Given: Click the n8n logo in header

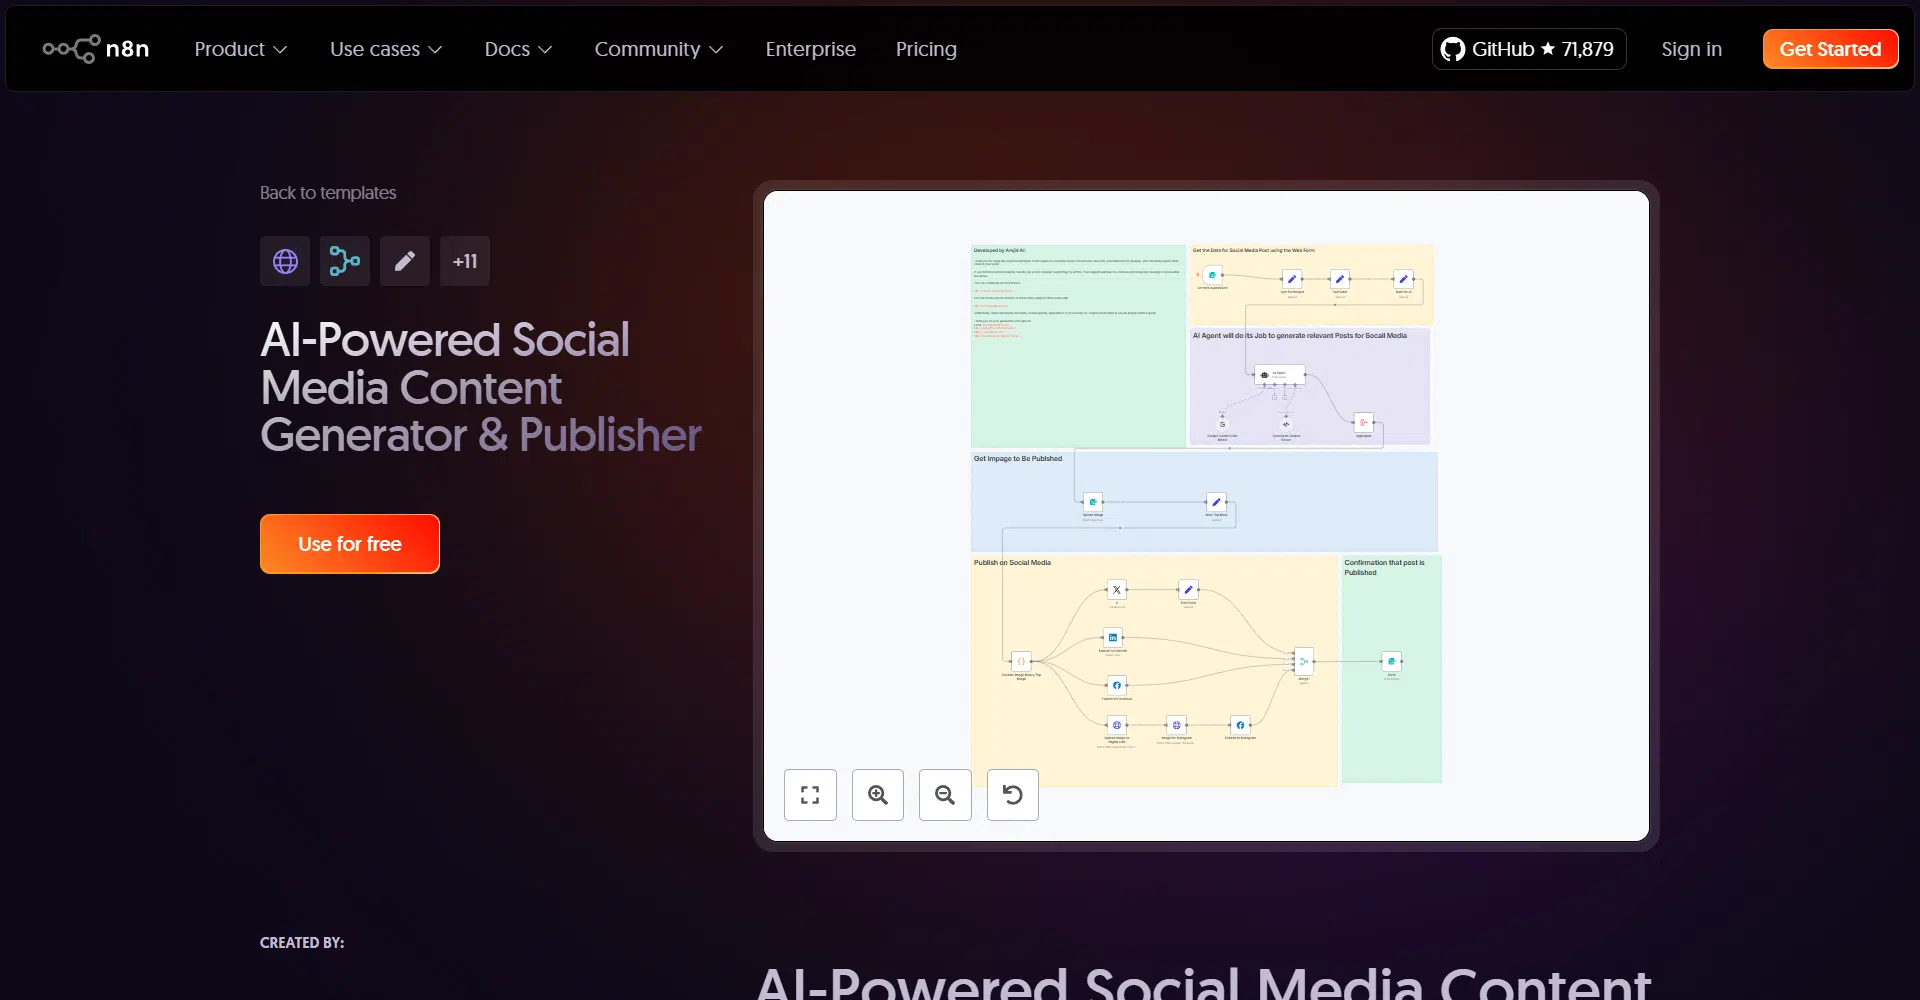Looking at the screenshot, I should coord(96,49).
